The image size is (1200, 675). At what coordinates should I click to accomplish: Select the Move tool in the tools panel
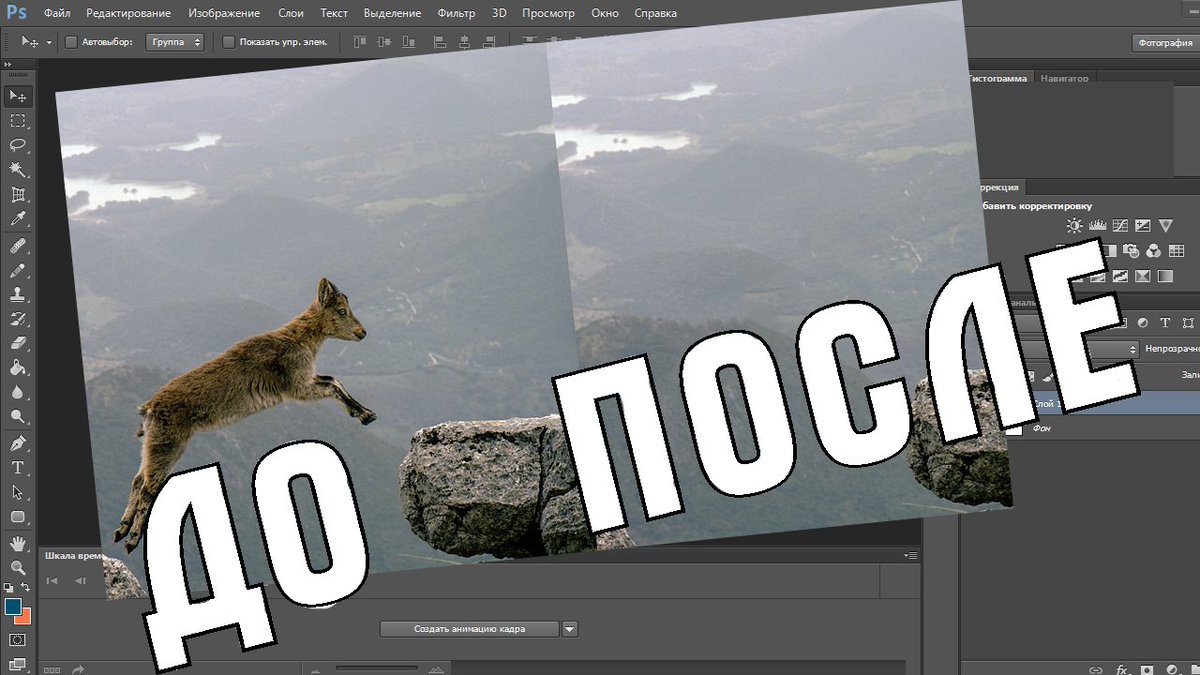18,96
